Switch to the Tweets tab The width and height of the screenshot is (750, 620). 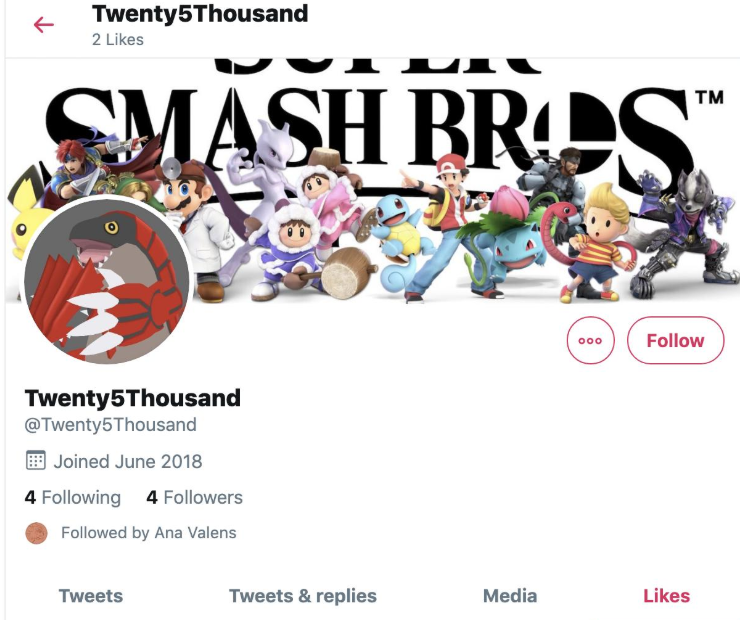point(91,596)
